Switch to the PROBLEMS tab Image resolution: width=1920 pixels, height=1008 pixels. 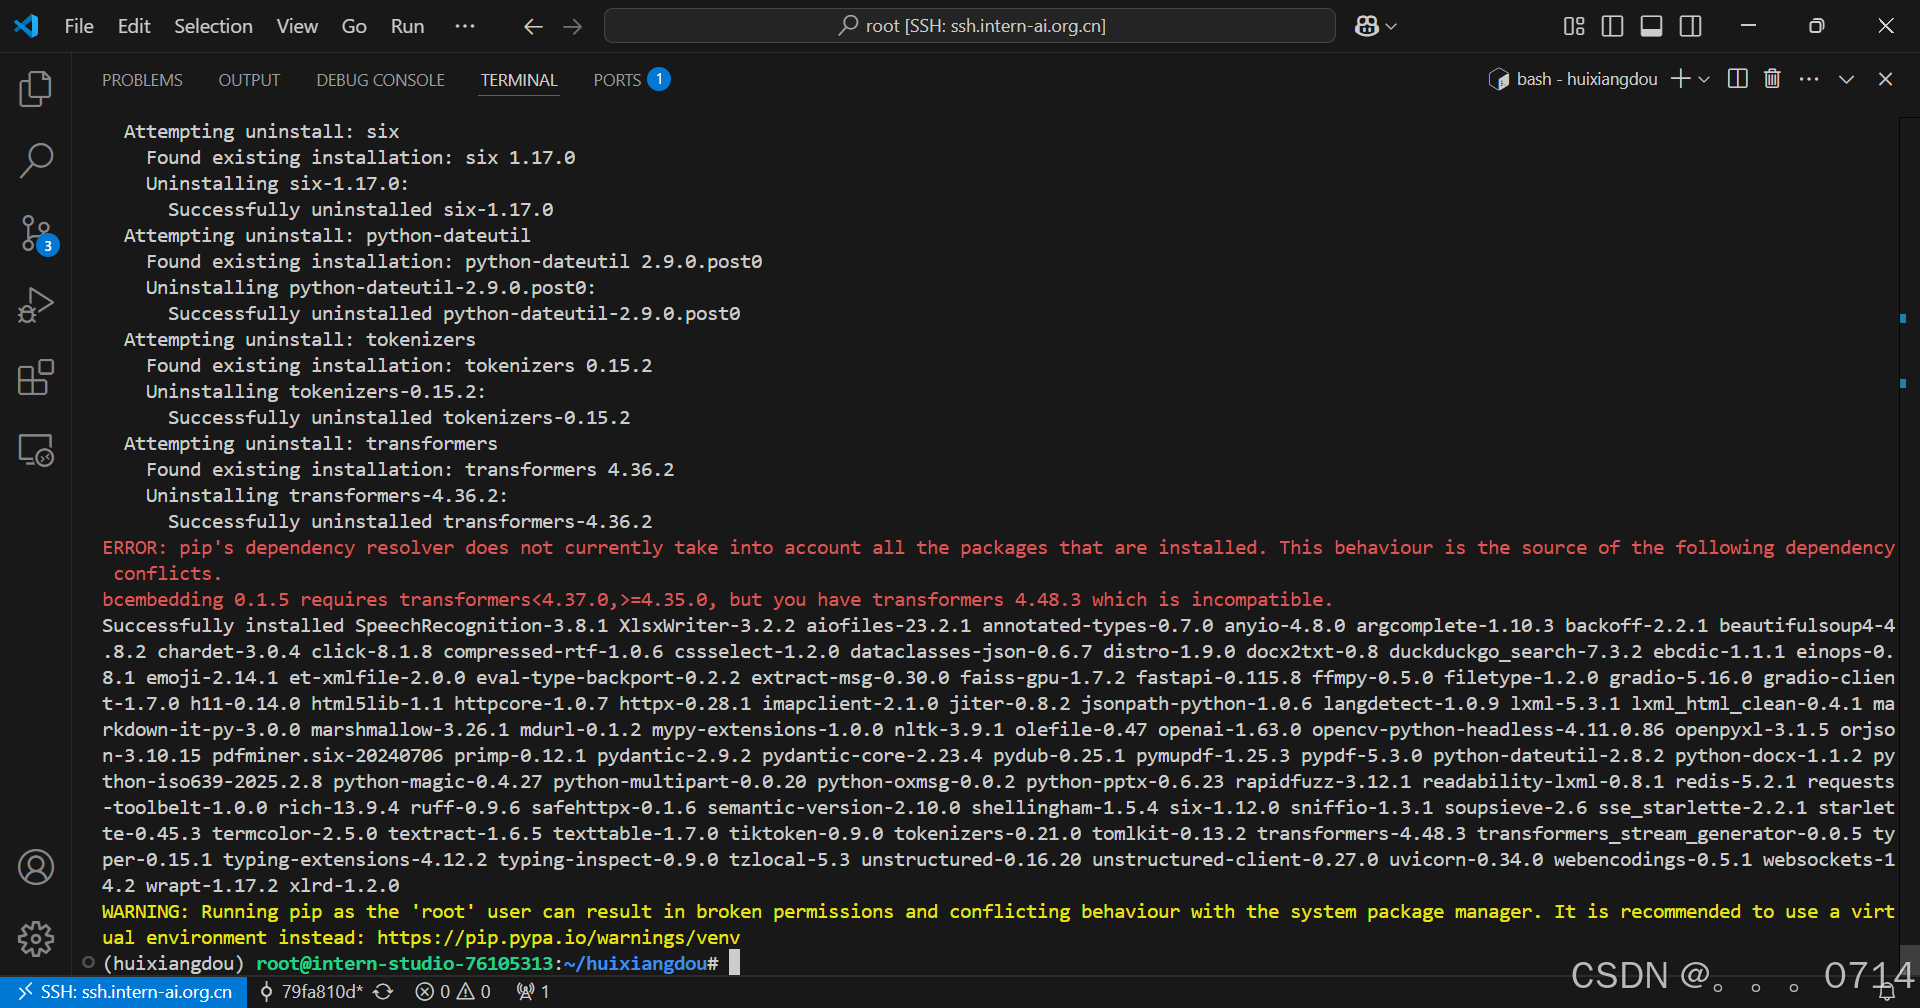(x=142, y=80)
